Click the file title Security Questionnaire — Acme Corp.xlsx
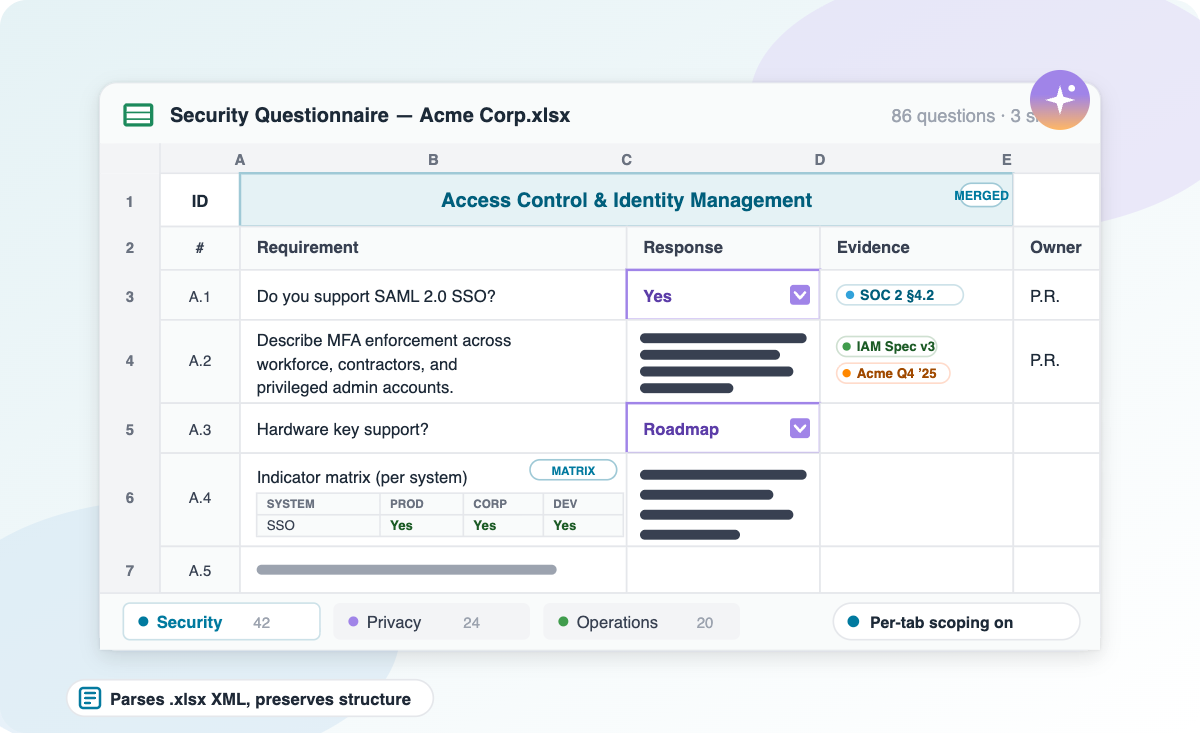The height and width of the screenshot is (733, 1200). (370, 115)
